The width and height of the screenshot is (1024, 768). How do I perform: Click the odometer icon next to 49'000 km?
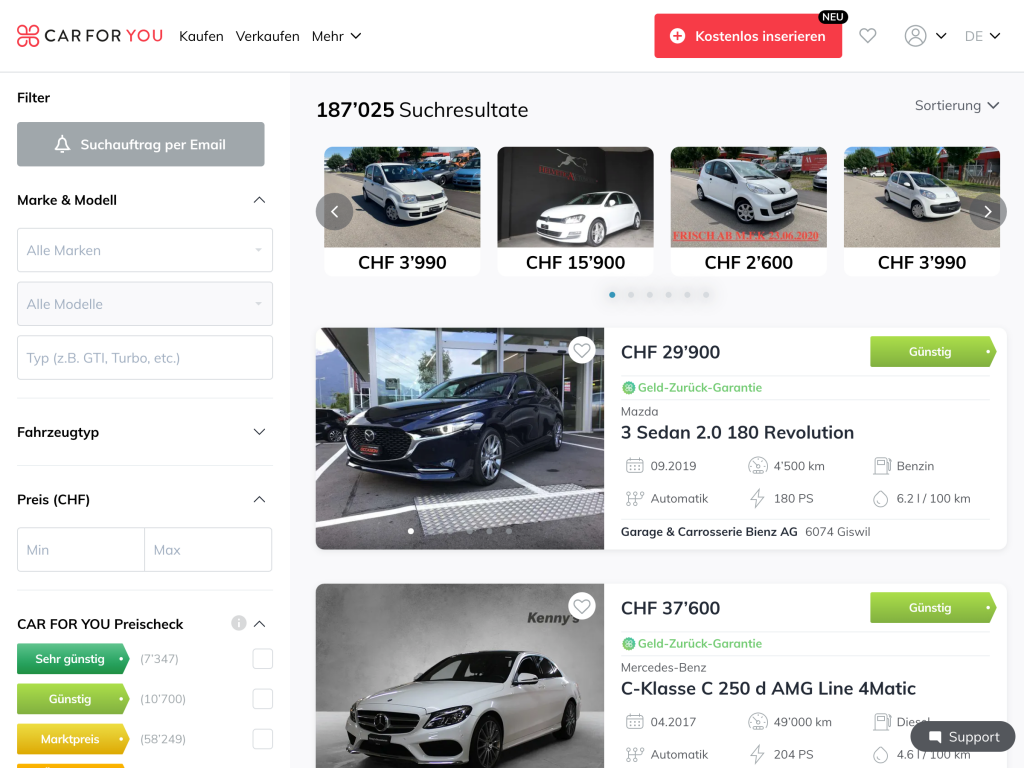pyautogui.click(x=758, y=722)
